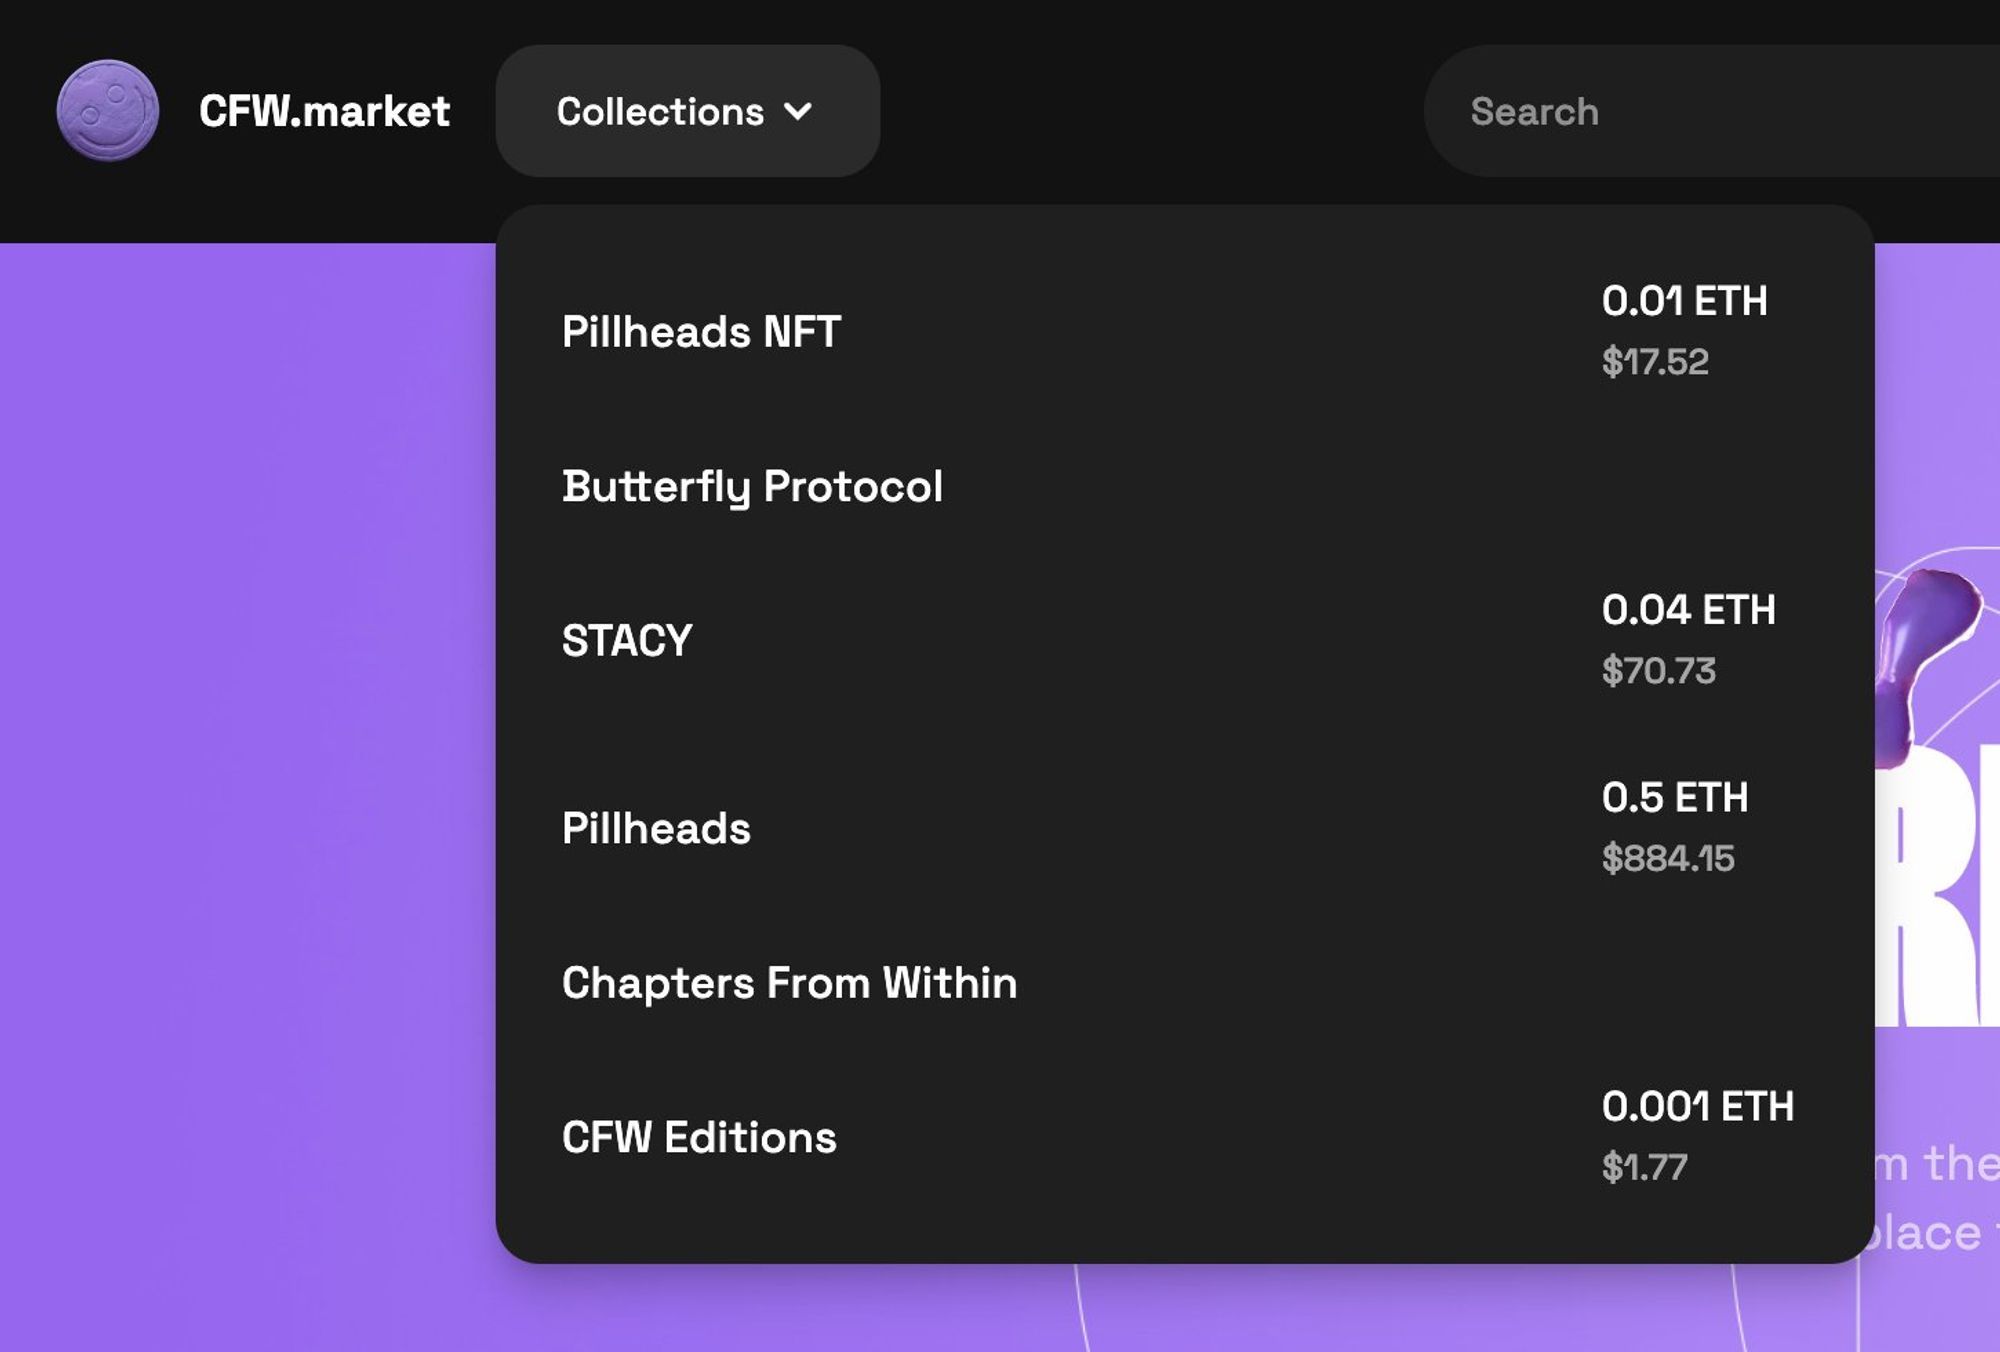2000x1352 pixels.
Task: Click the 0.001 ETH price label
Action: tap(1697, 1107)
